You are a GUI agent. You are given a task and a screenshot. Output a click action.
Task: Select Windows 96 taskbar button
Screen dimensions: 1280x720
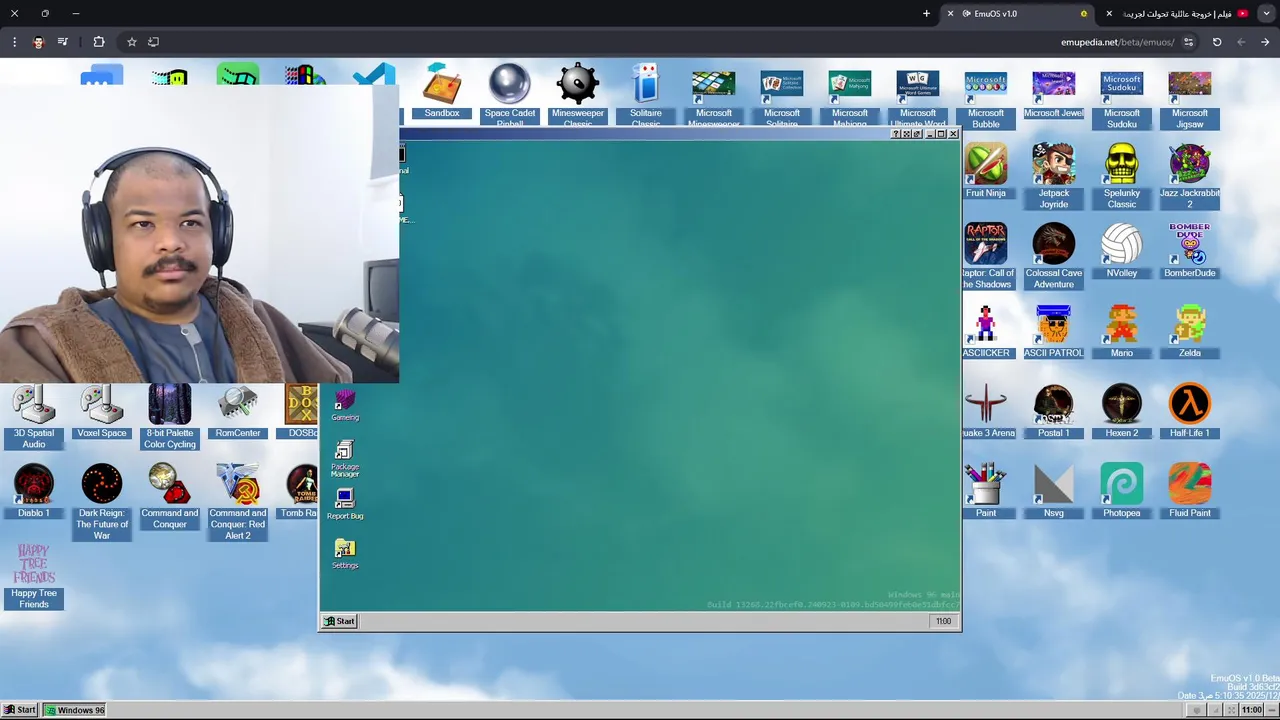[x=75, y=710]
